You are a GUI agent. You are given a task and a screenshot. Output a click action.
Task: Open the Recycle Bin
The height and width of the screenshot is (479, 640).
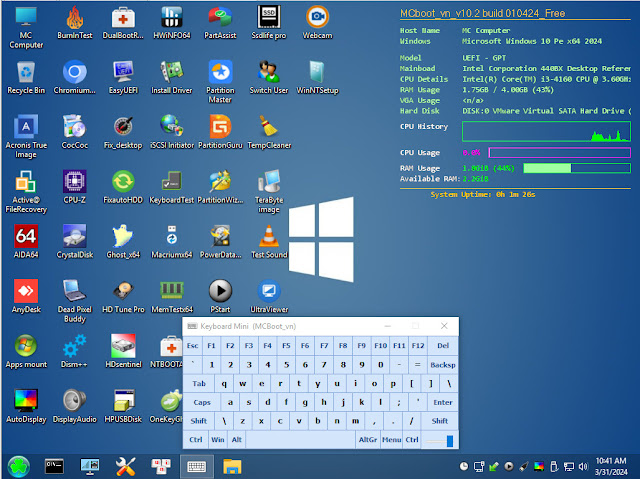point(26,72)
